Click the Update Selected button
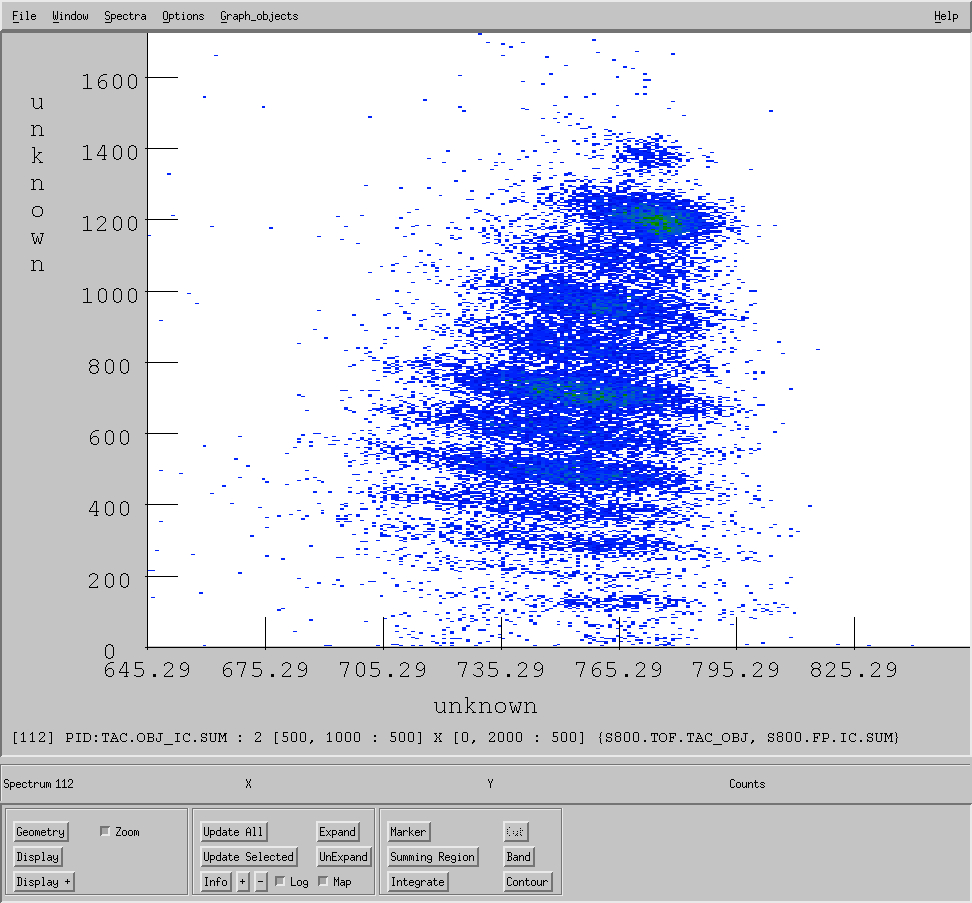The image size is (972, 903). [x=248, y=857]
